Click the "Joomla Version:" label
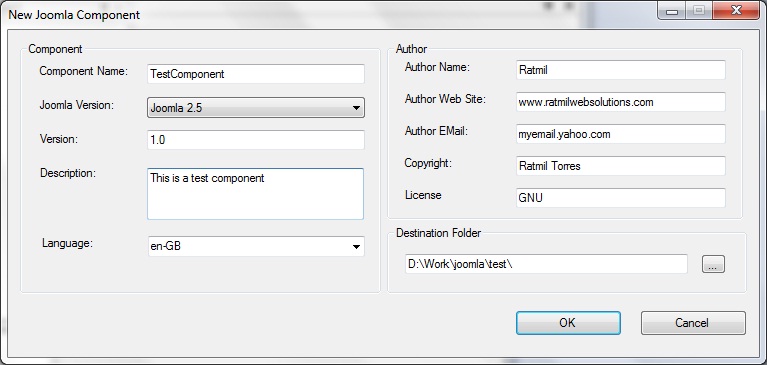The width and height of the screenshot is (767, 365). [x=76, y=105]
